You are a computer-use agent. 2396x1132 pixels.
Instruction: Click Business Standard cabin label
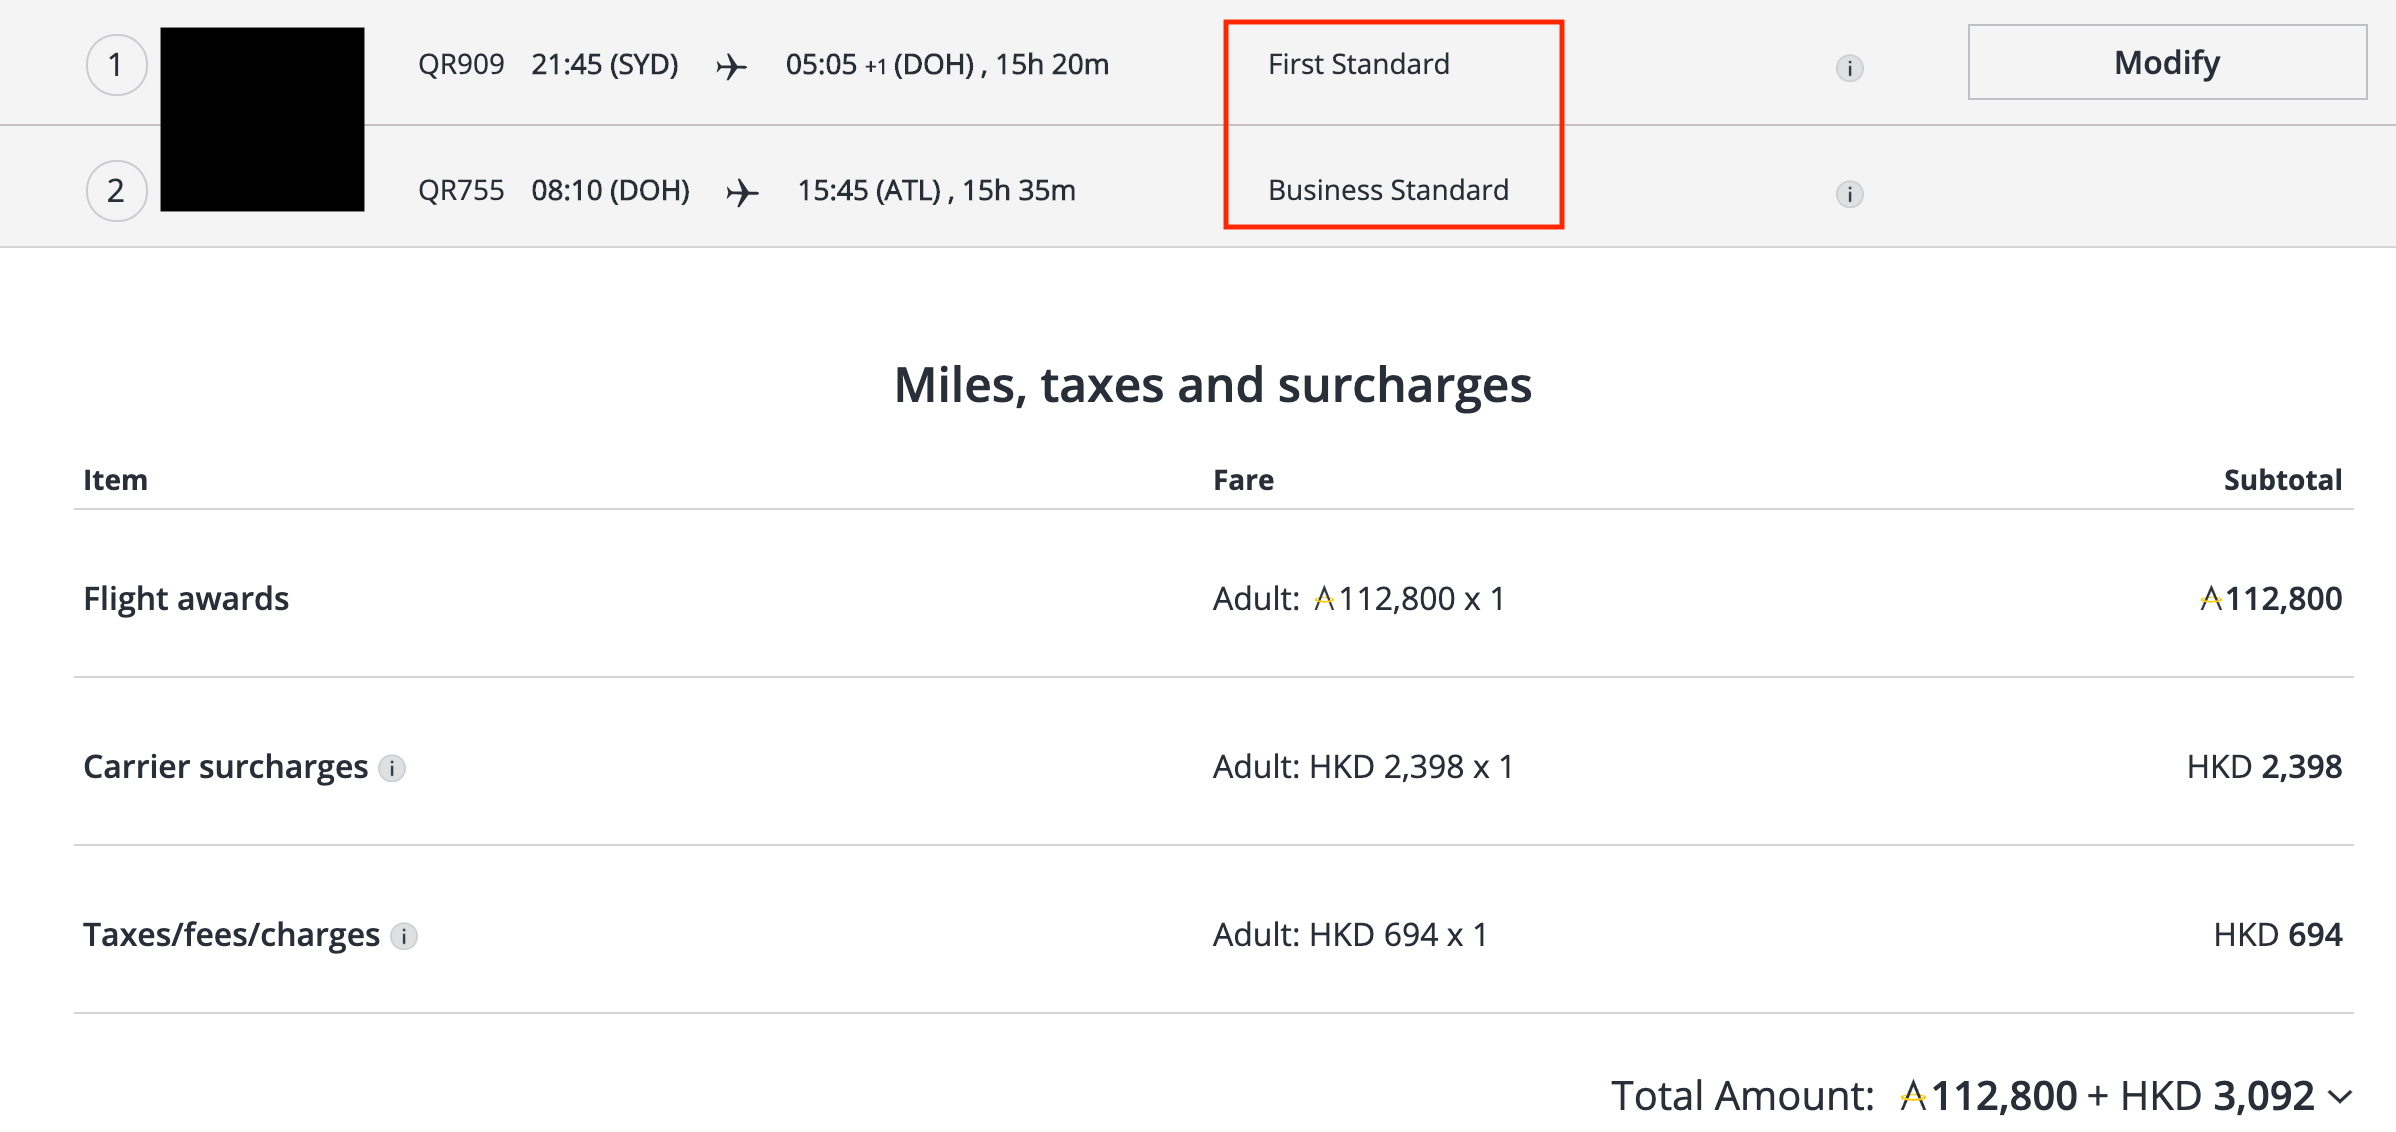pos(1388,190)
